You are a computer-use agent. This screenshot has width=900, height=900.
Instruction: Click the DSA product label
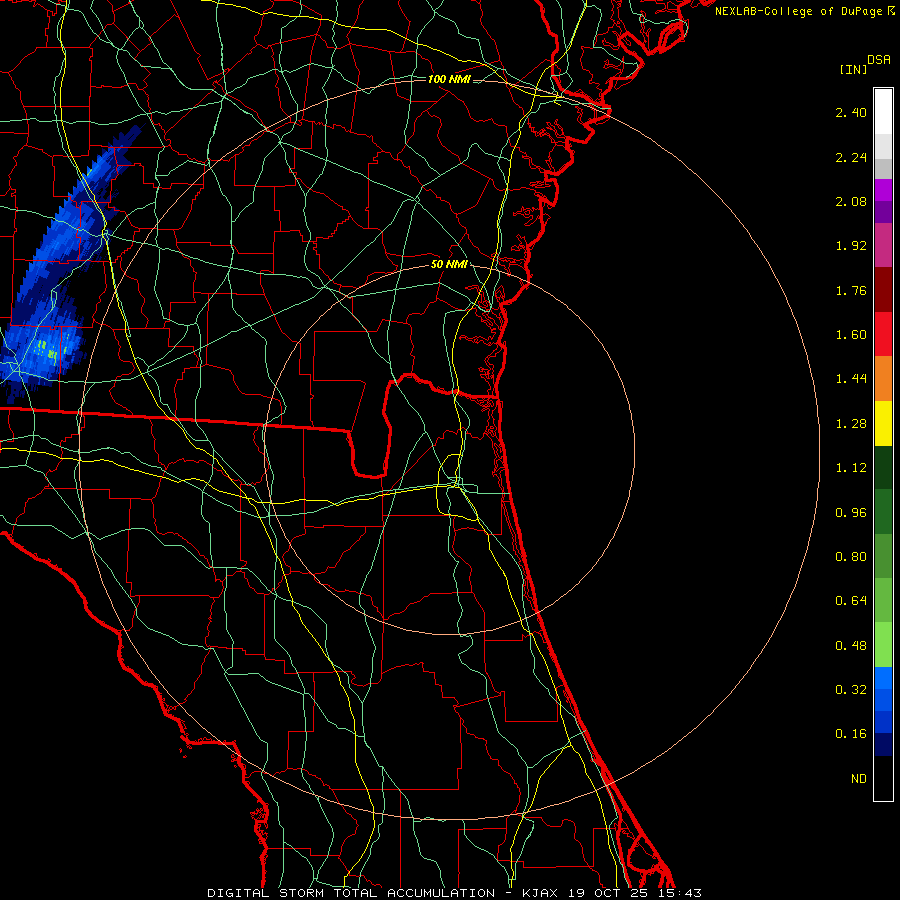[x=879, y=60]
